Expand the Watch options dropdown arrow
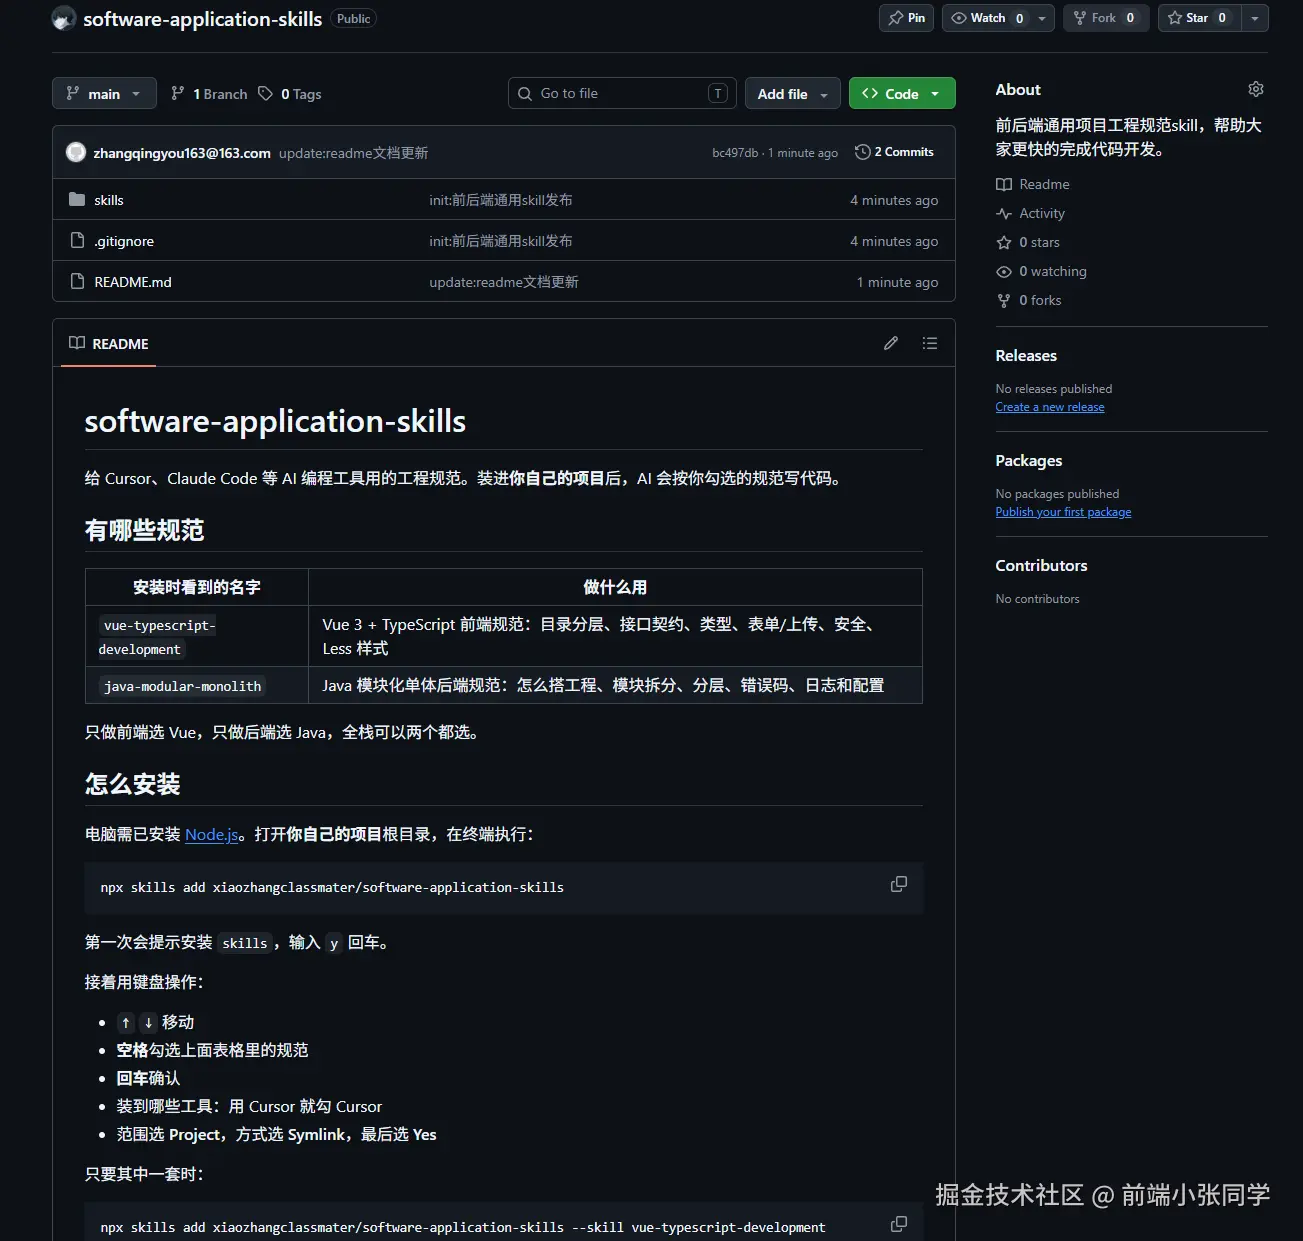 [x=1042, y=18]
